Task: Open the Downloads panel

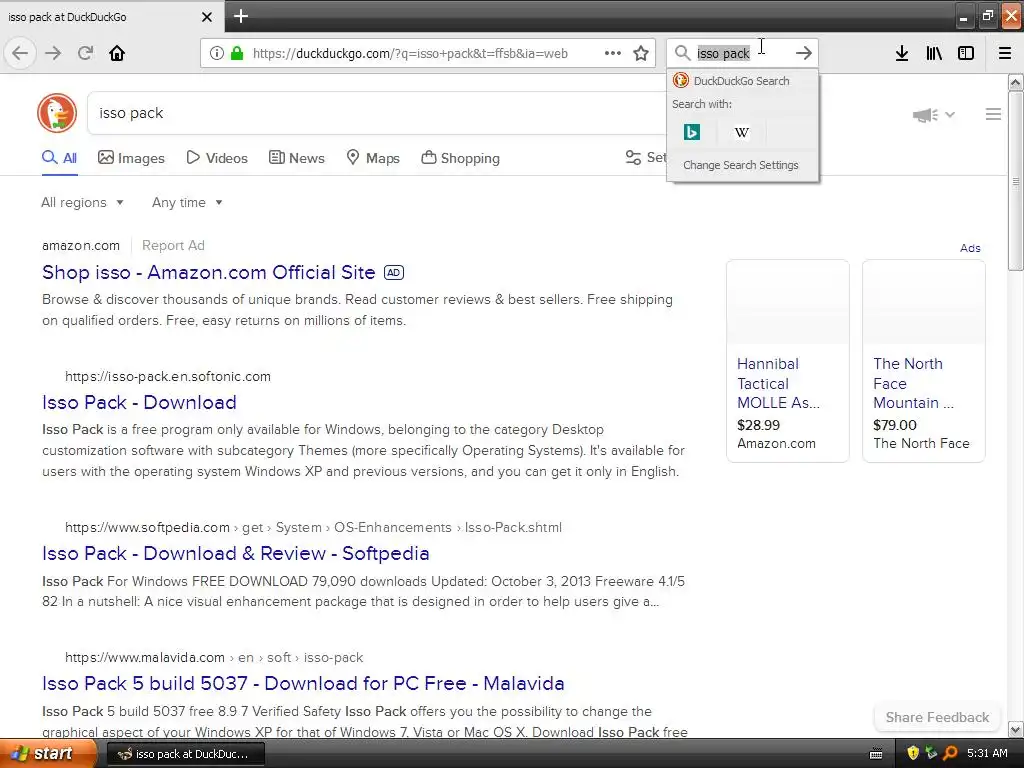Action: [902, 53]
